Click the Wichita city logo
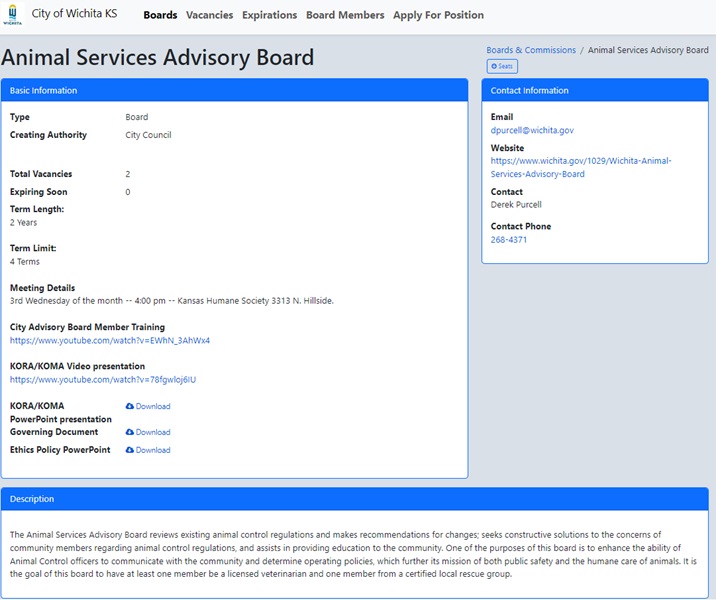This screenshot has width=716, height=600. pos(13,17)
